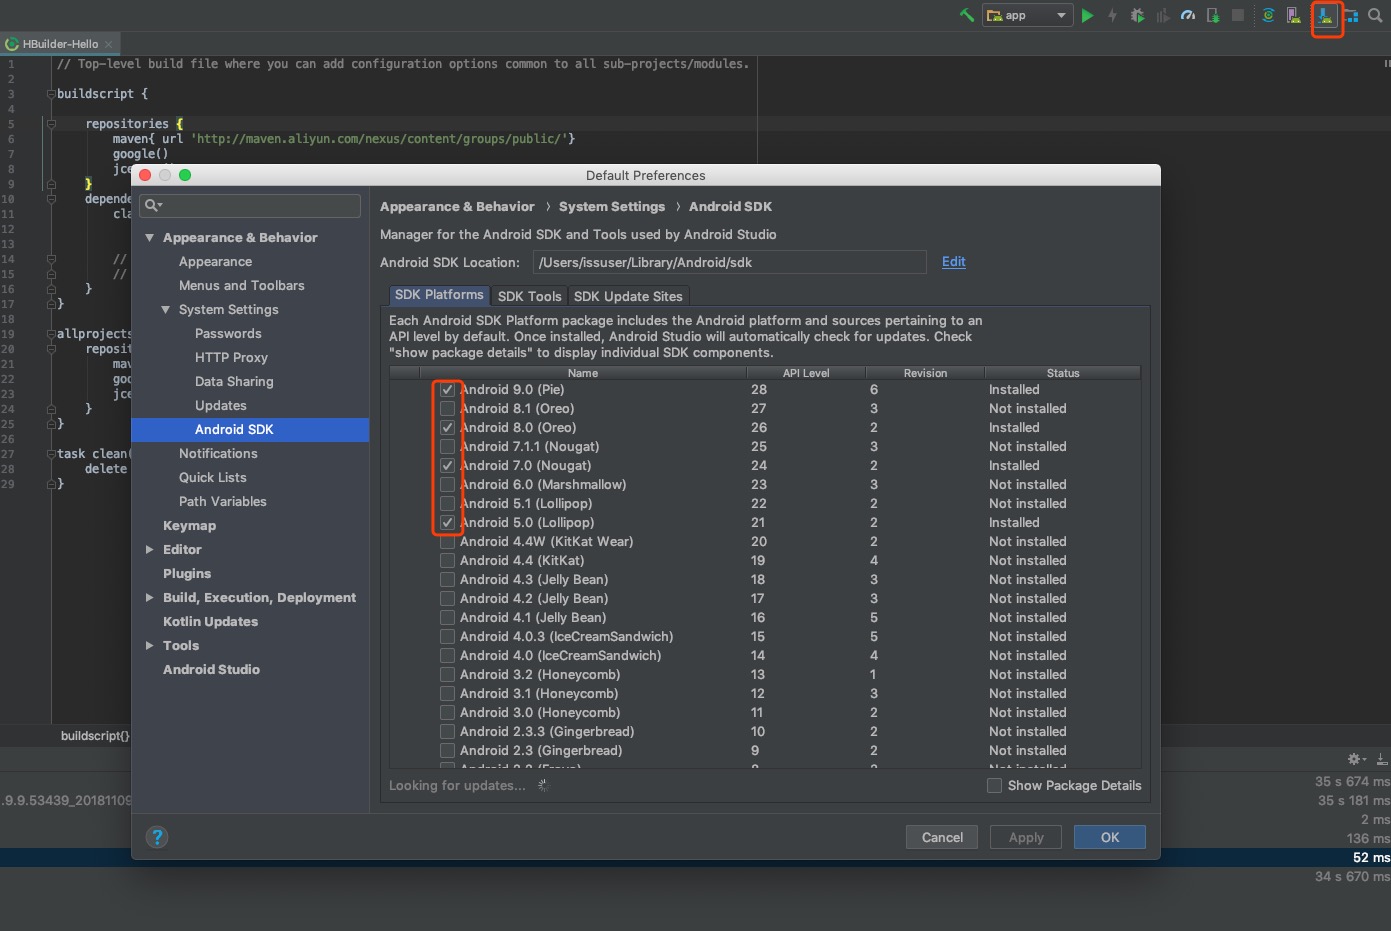Uncheck Android 7.0 (Nougat) checkbox
This screenshot has width=1391, height=931.
pyautogui.click(x=447, y=465)
